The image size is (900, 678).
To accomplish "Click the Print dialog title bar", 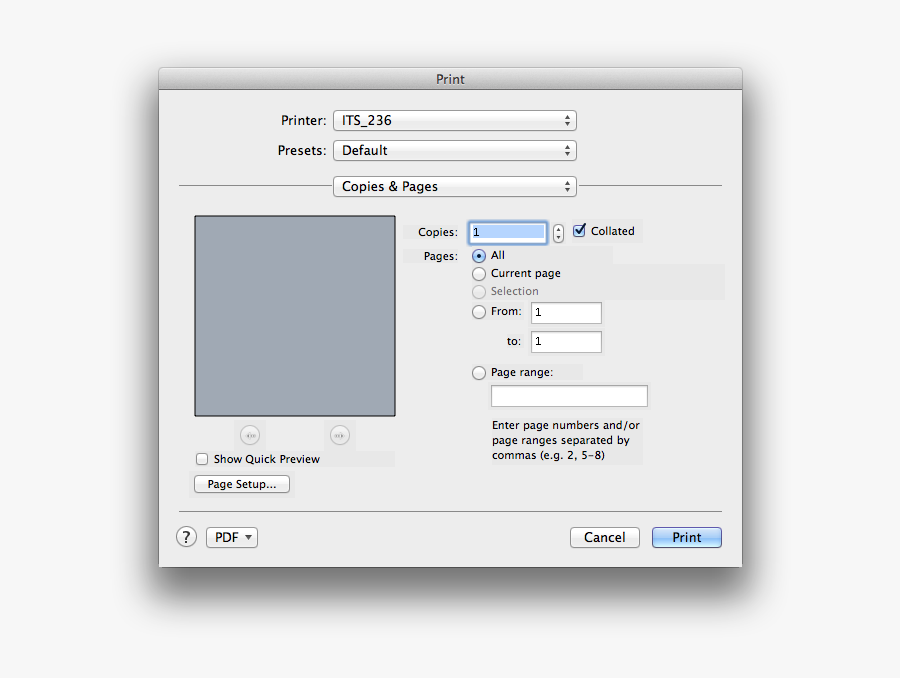I will click(x=451, y=79).
